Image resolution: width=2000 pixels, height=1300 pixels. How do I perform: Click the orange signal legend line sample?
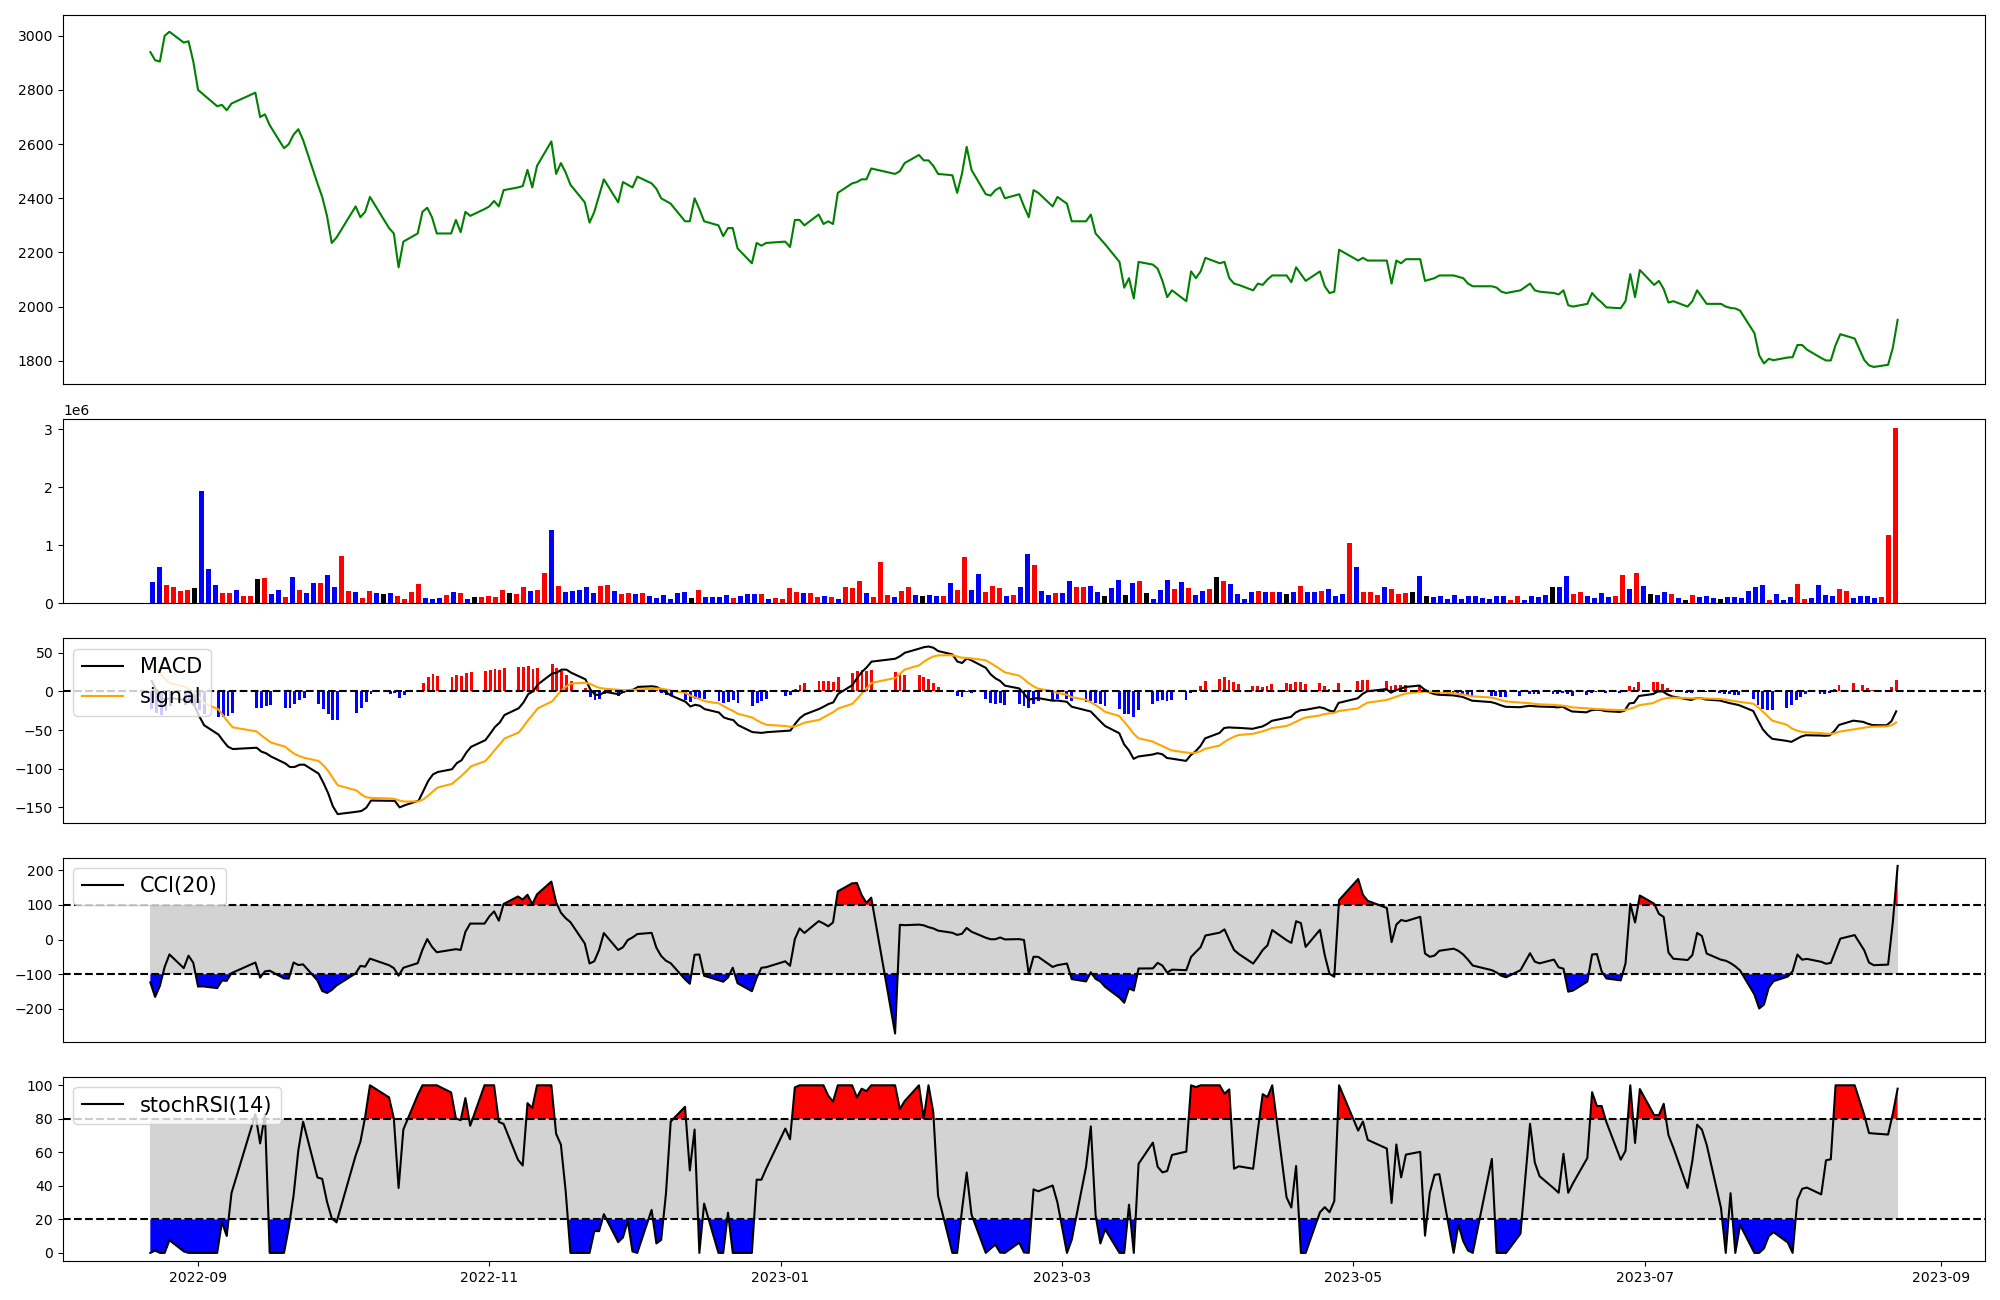[102, 696]
